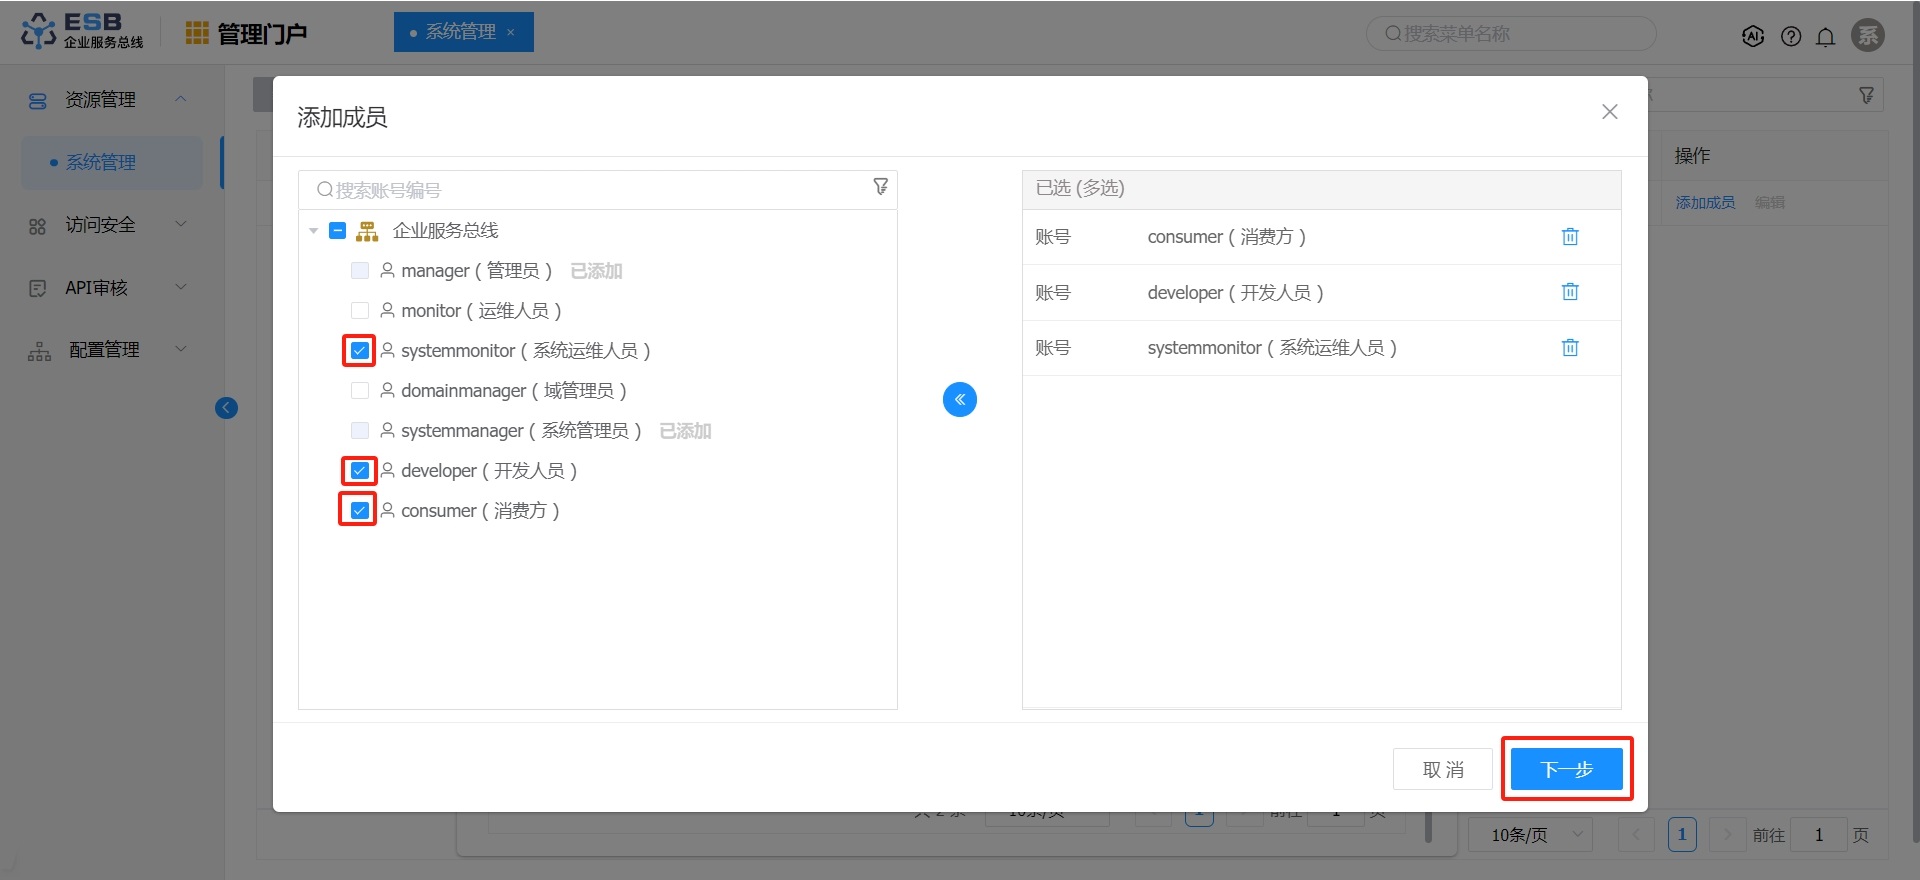Switch to the 系统管理 tab
1920x880 pixels.
click(x=464, y=32)
